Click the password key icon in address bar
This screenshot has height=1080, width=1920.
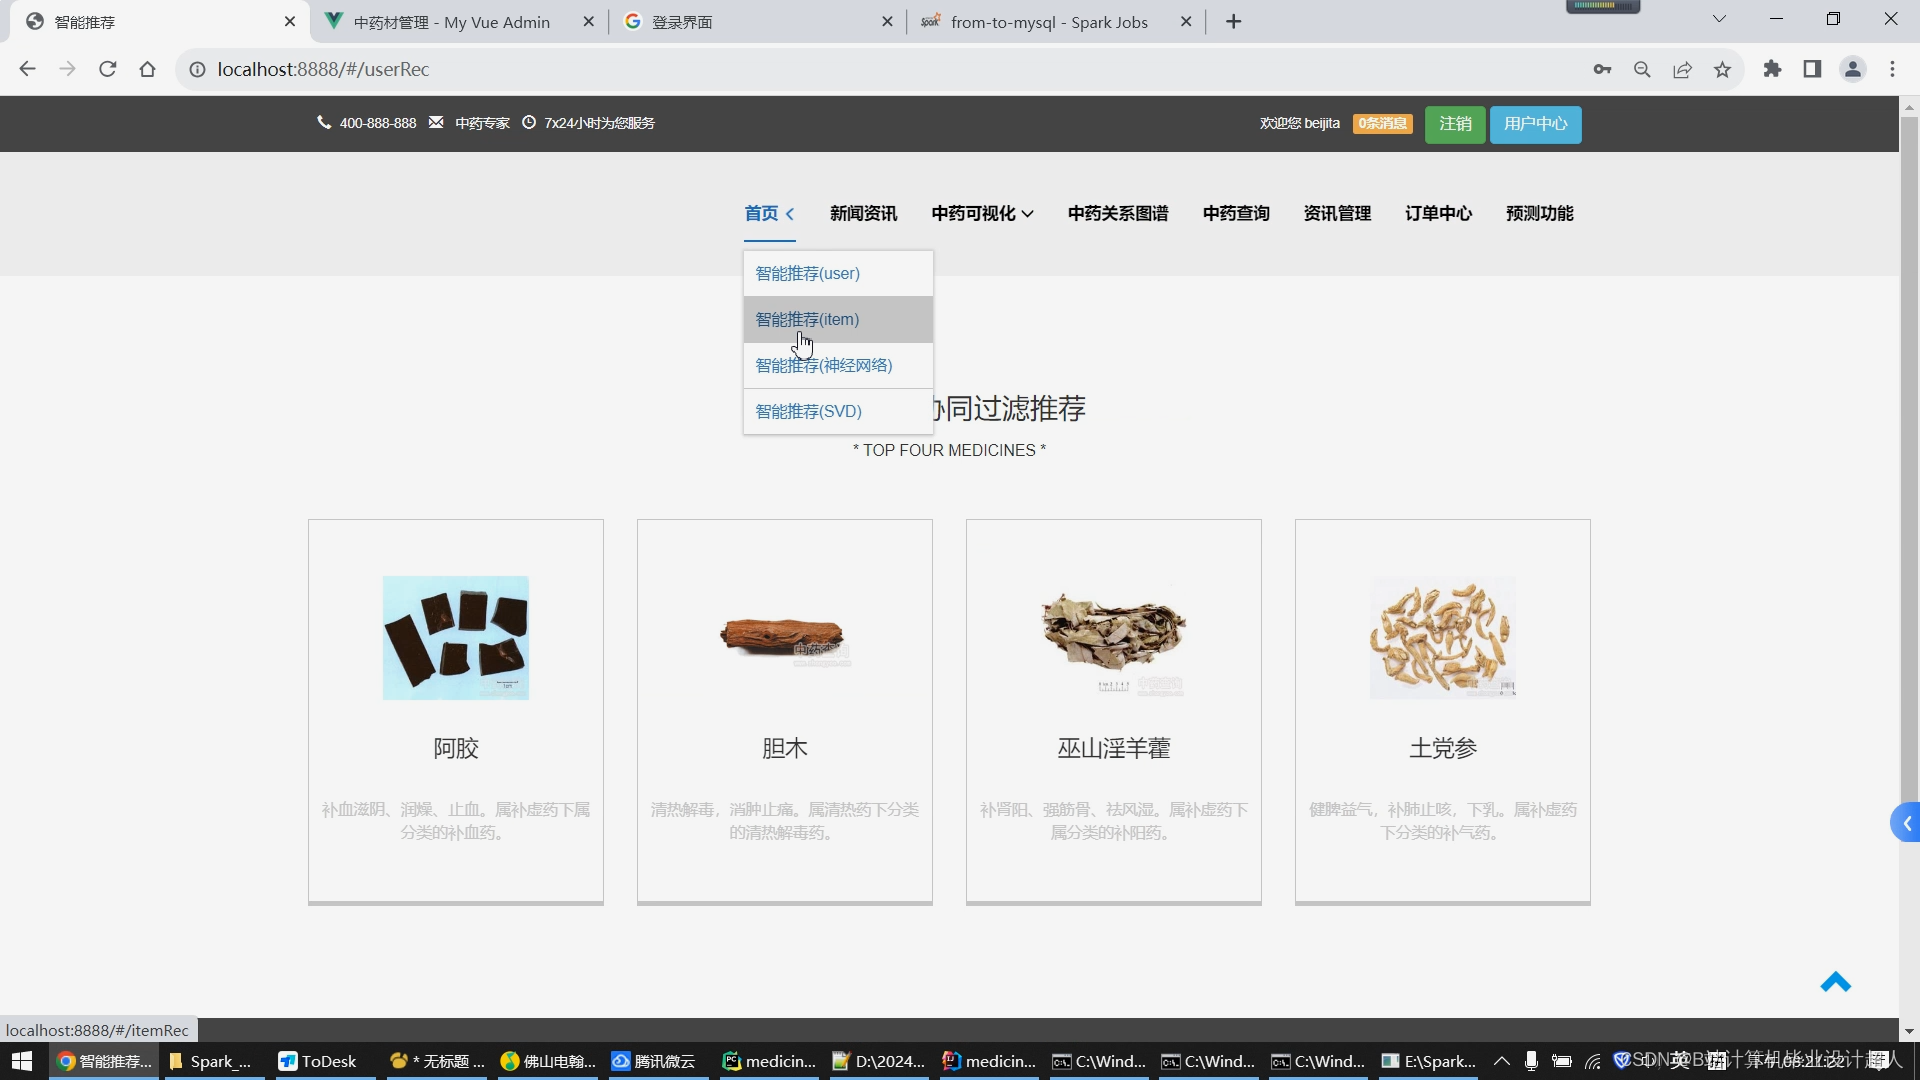[1602, 69]
